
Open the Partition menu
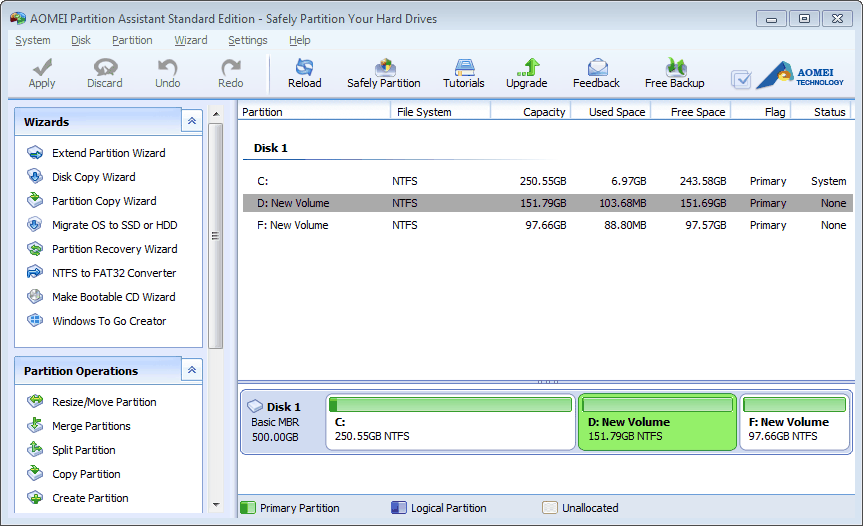(x=132, y=40)
